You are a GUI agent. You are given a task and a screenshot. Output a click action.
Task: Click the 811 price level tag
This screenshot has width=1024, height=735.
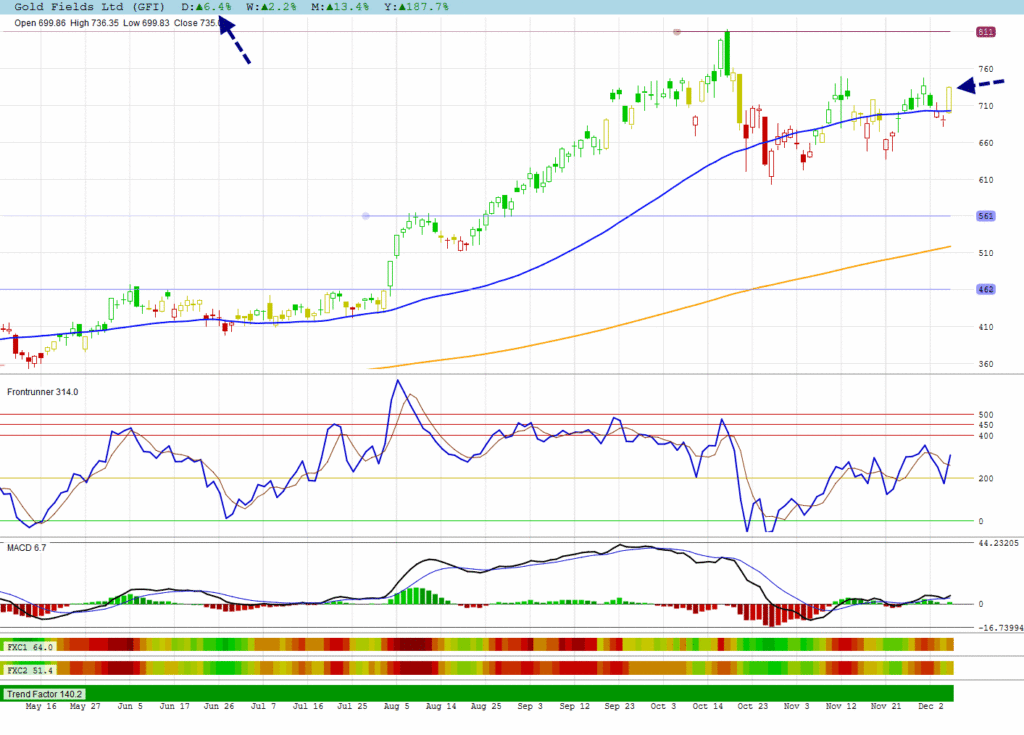click(985, 32)
